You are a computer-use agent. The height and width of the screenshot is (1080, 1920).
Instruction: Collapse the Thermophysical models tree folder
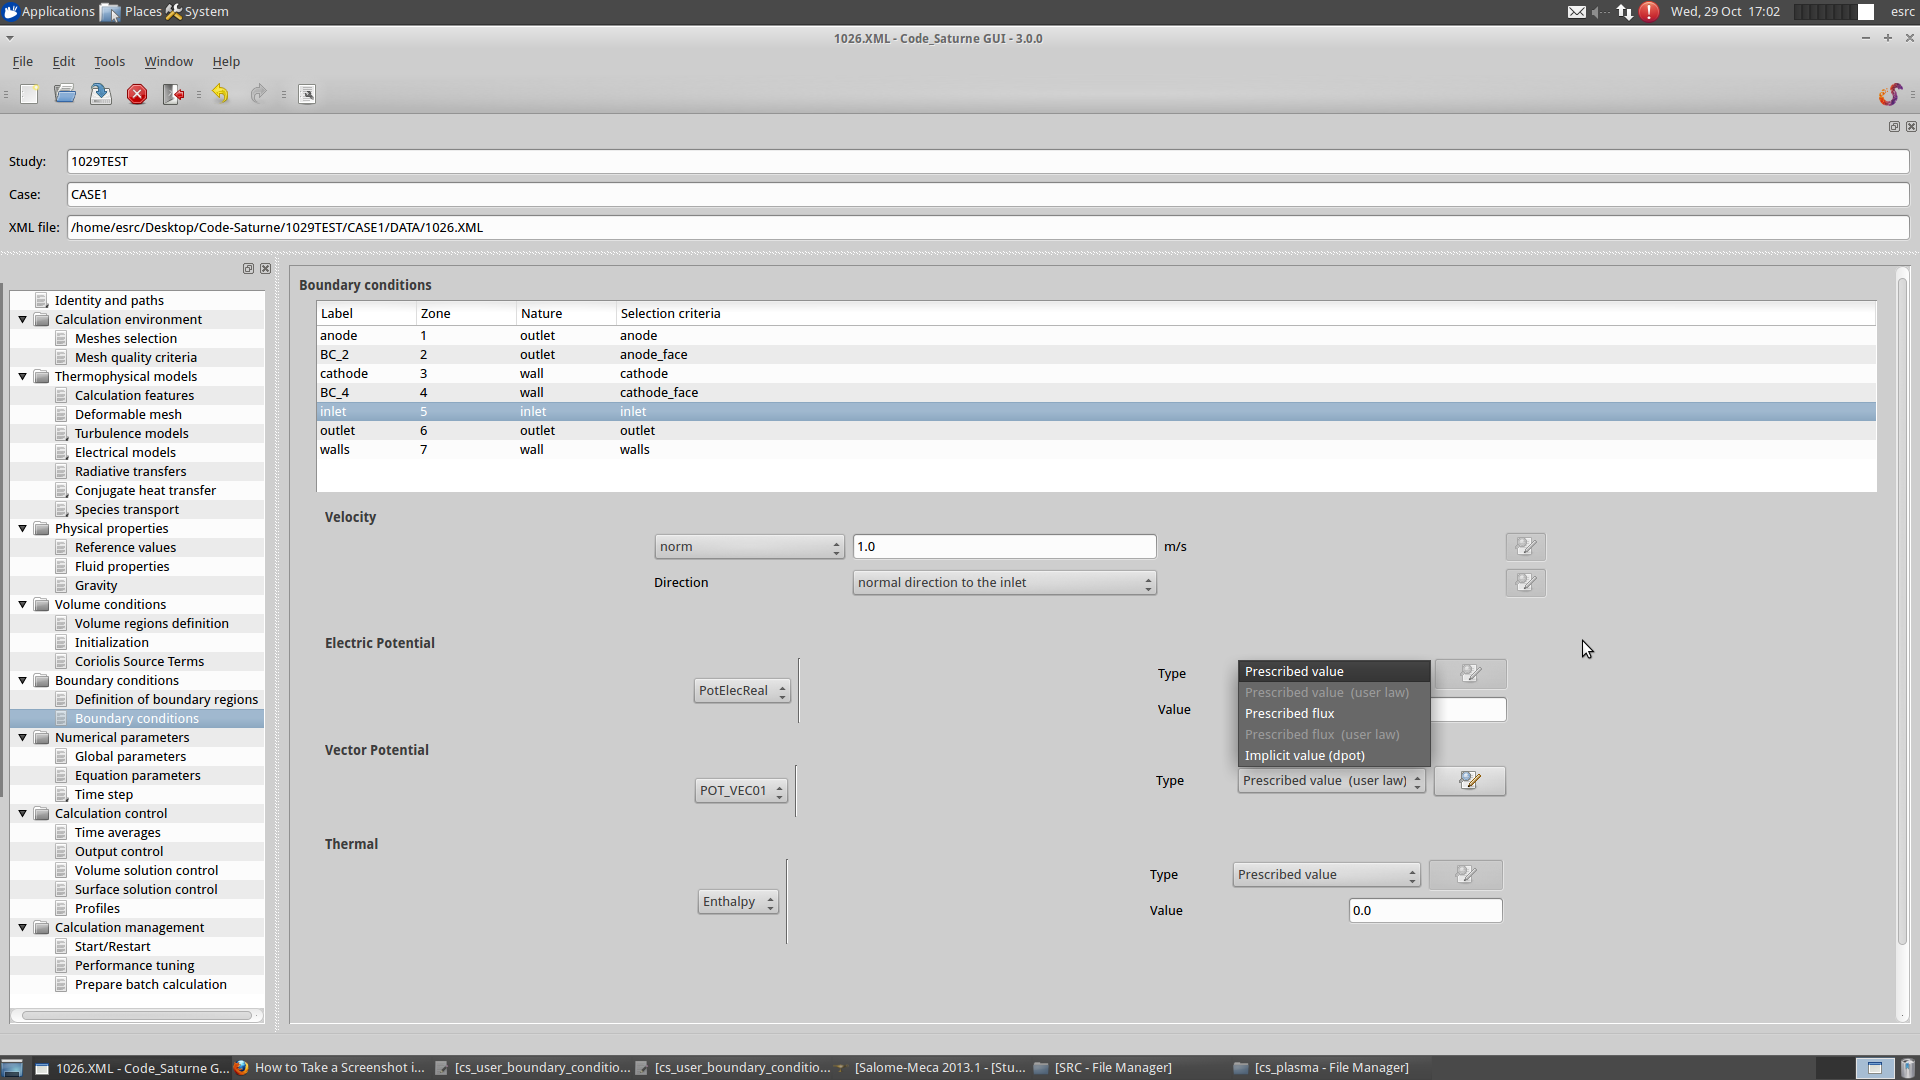pyautogui.click(x=22, y=377)
